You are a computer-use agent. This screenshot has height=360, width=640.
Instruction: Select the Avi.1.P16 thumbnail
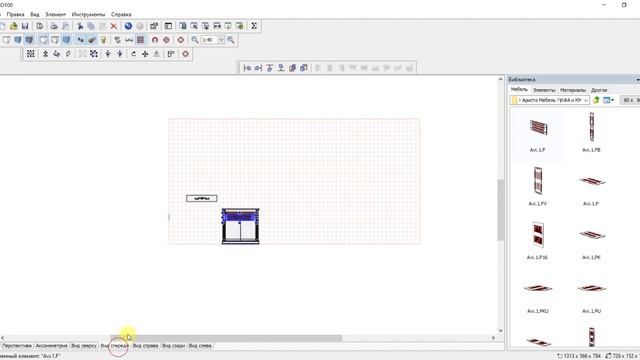pyautogui.click(x=538, y=240)
